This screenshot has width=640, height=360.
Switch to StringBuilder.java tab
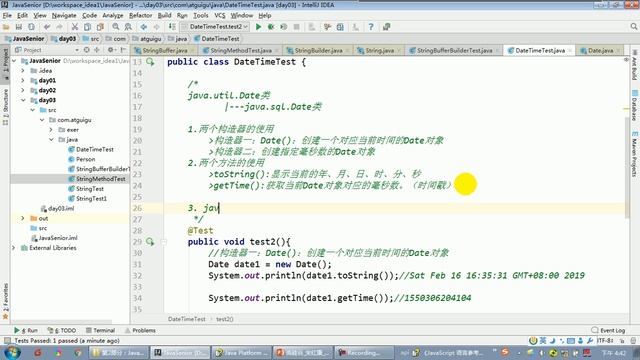point(318,50)
